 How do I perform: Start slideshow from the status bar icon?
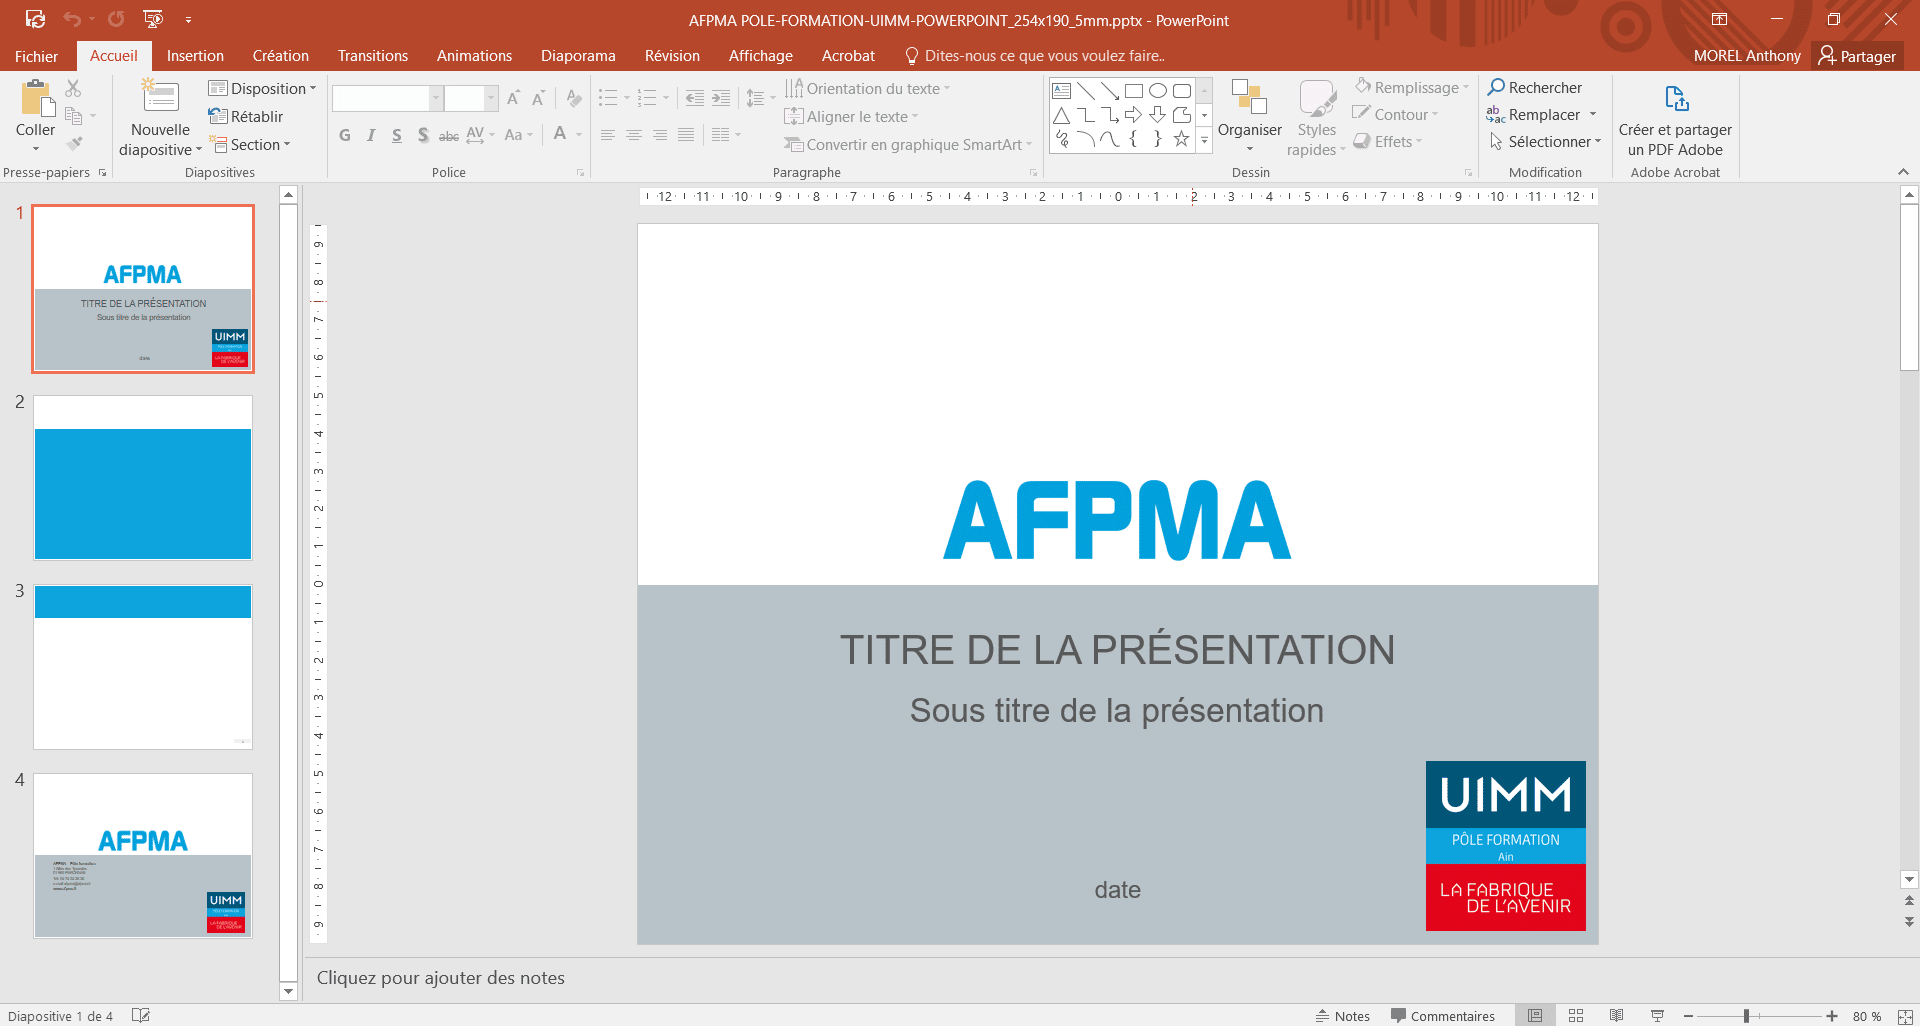[x=1657, y=1015]
